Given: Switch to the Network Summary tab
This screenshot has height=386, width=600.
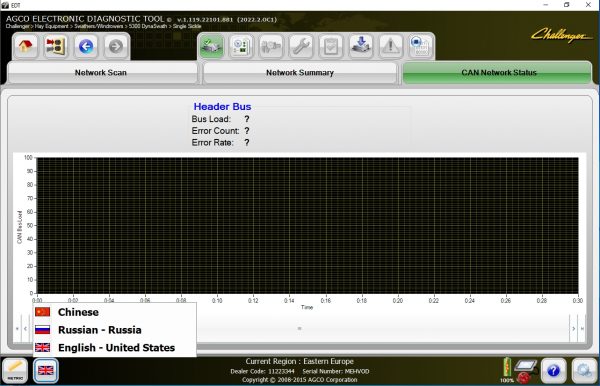Looking at the screenshot, I should (x=300, y=73).
